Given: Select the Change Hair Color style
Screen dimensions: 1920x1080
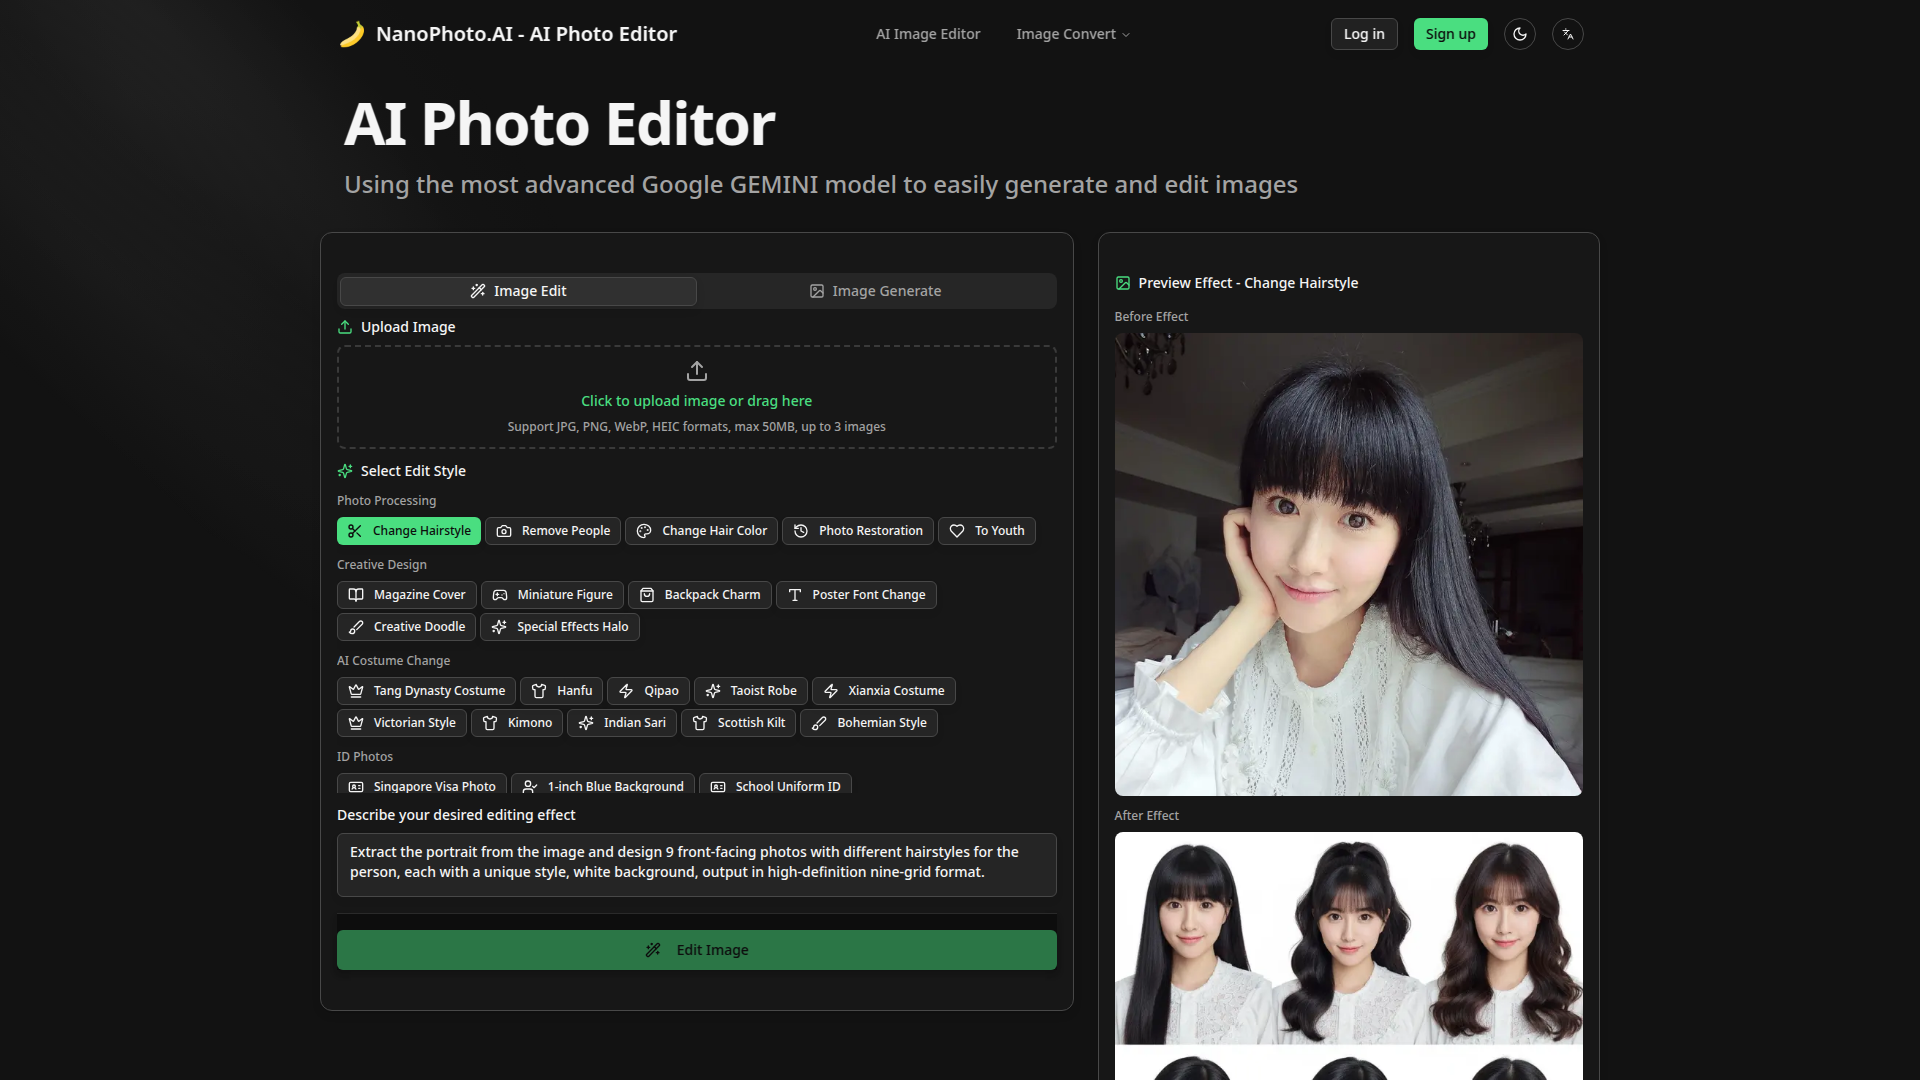Looking at the screenshot, I should (701, 531).
